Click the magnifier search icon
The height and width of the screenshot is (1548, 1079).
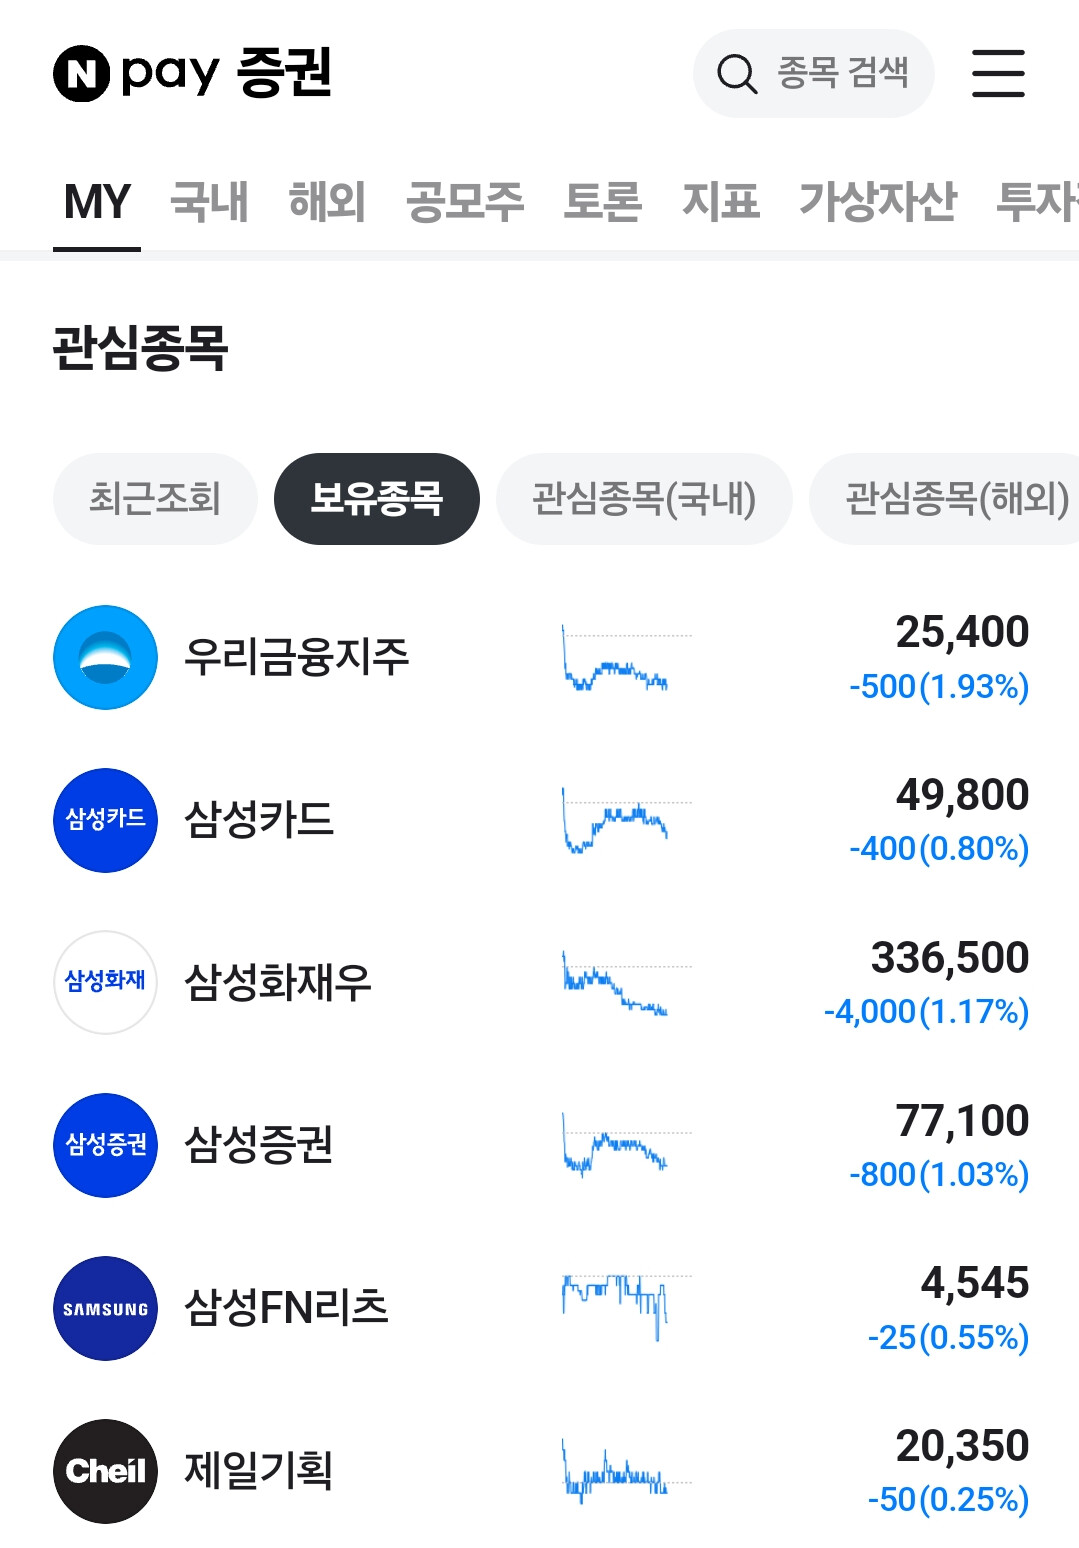[737, 74]
